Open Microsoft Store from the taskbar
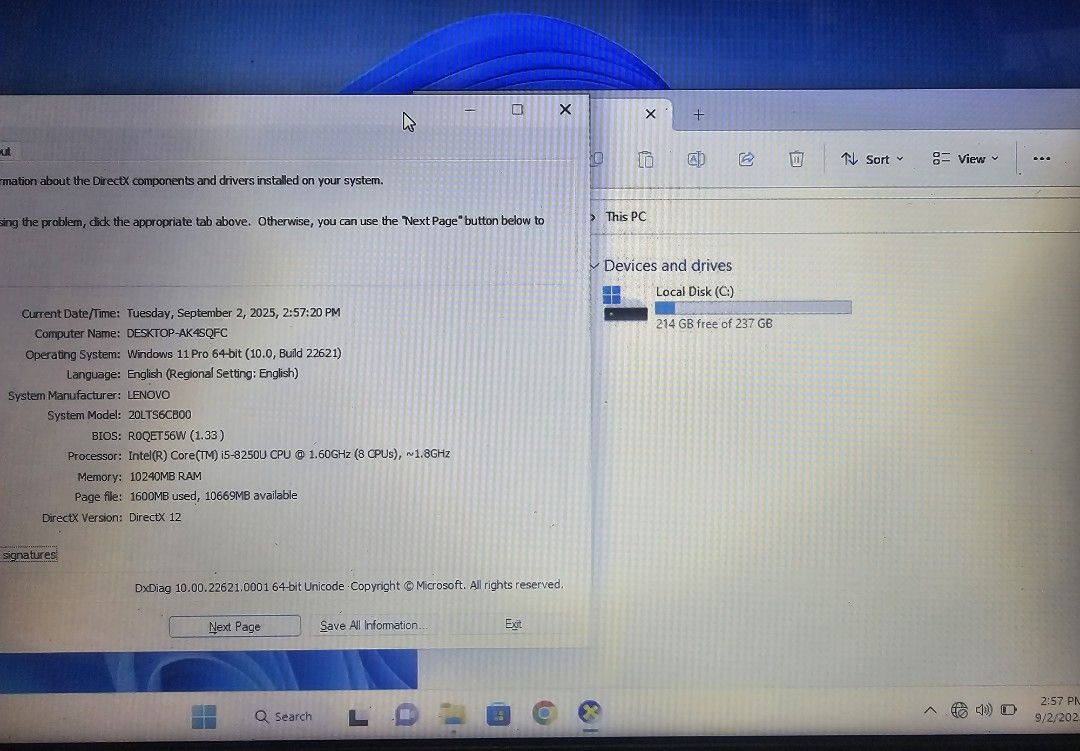This screenshot has height=751, width=1080. [x=498, y=714]
